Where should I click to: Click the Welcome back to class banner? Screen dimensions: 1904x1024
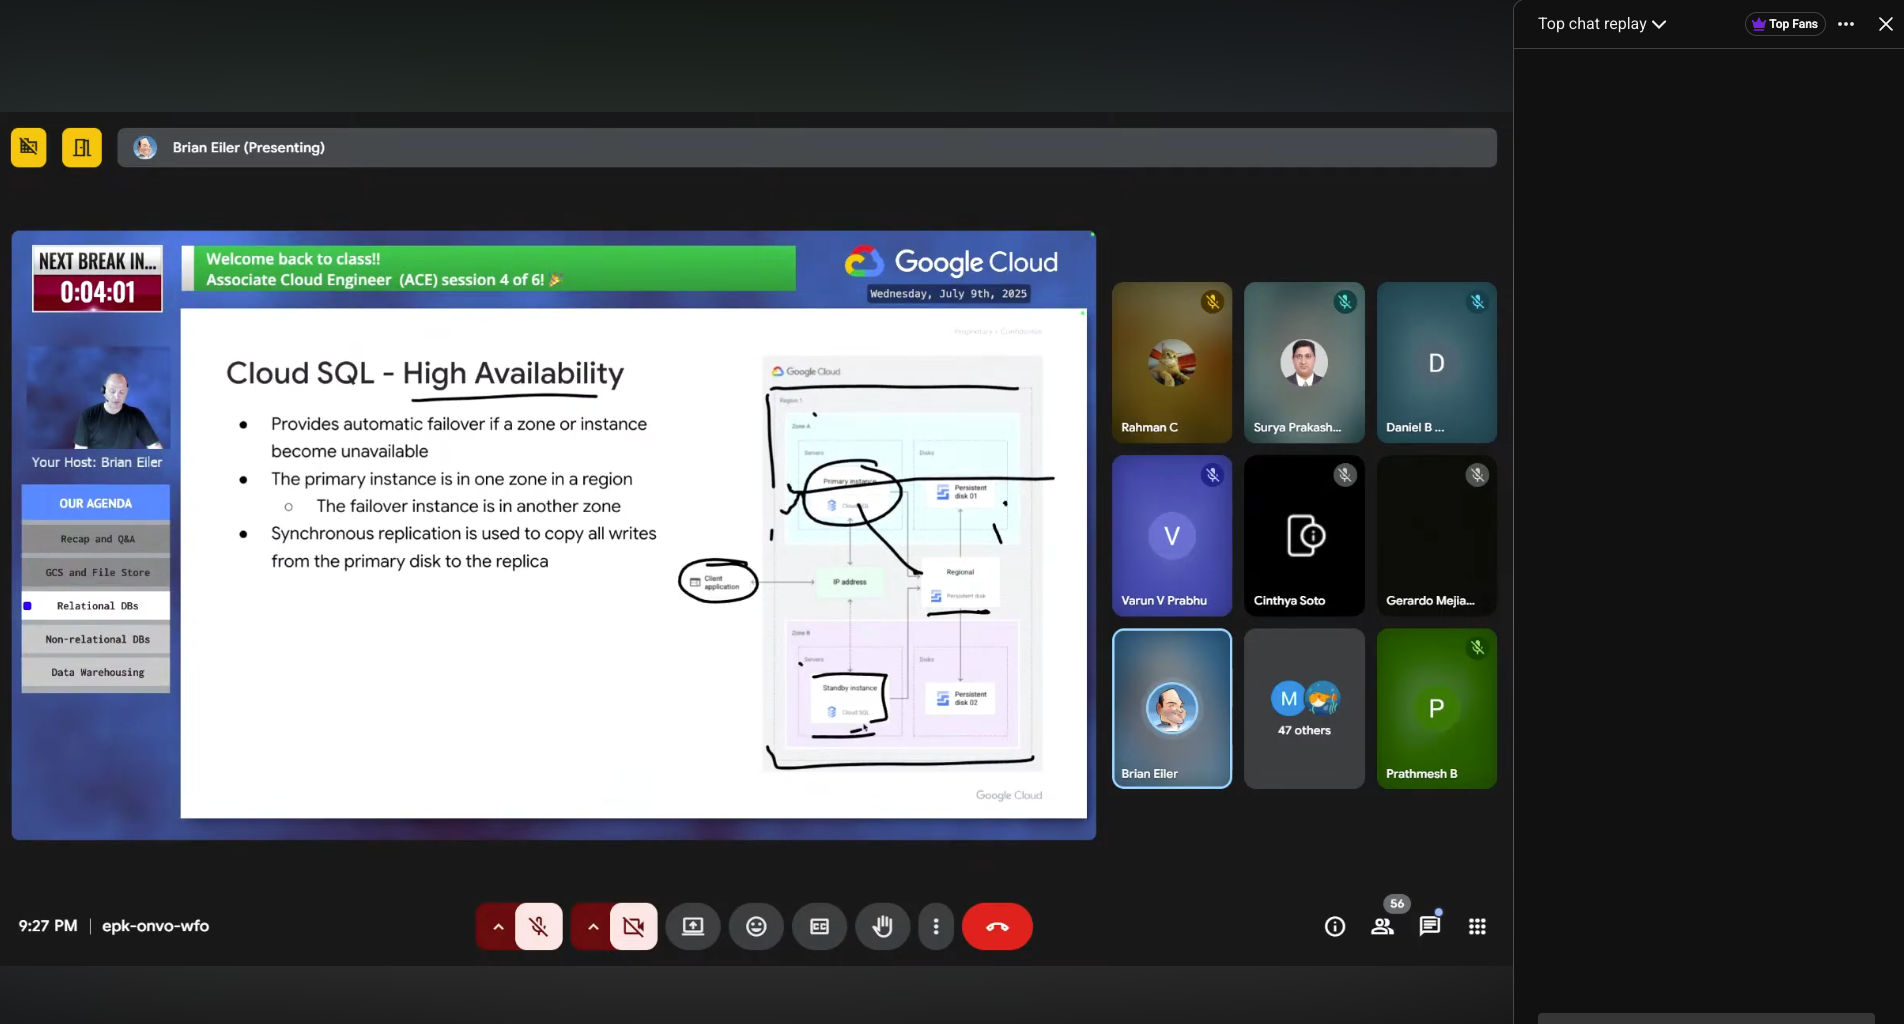tap(489, 269)
